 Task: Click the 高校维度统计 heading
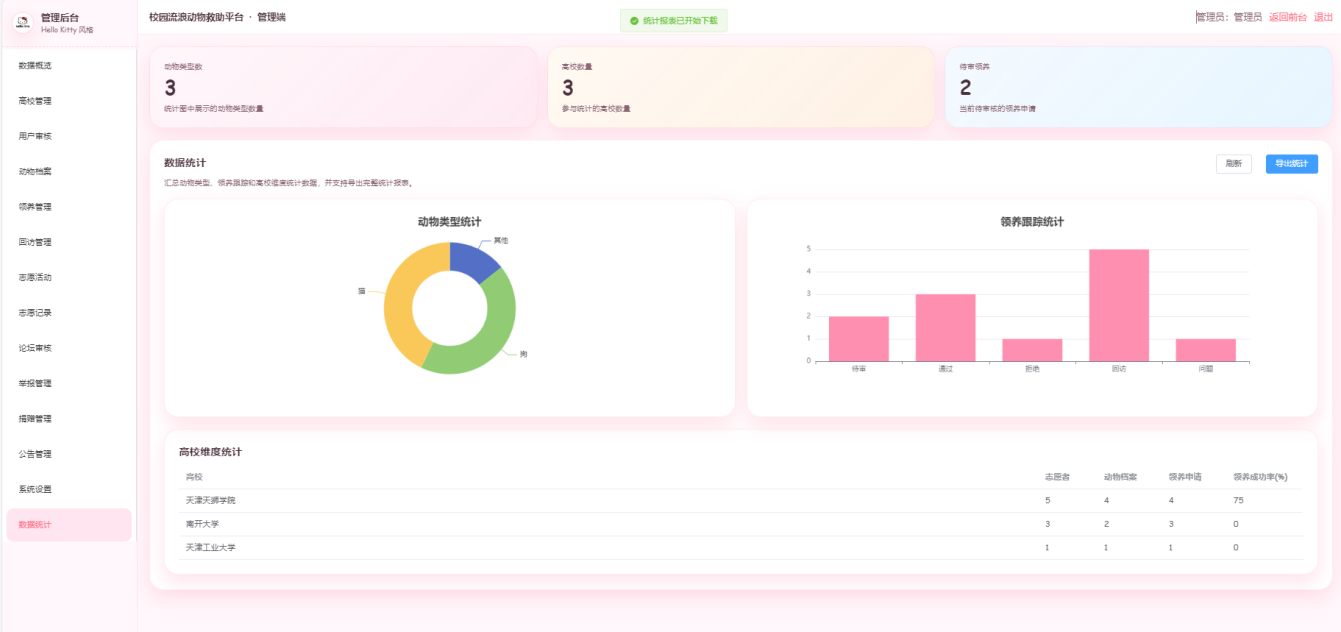tap(210, 452)
